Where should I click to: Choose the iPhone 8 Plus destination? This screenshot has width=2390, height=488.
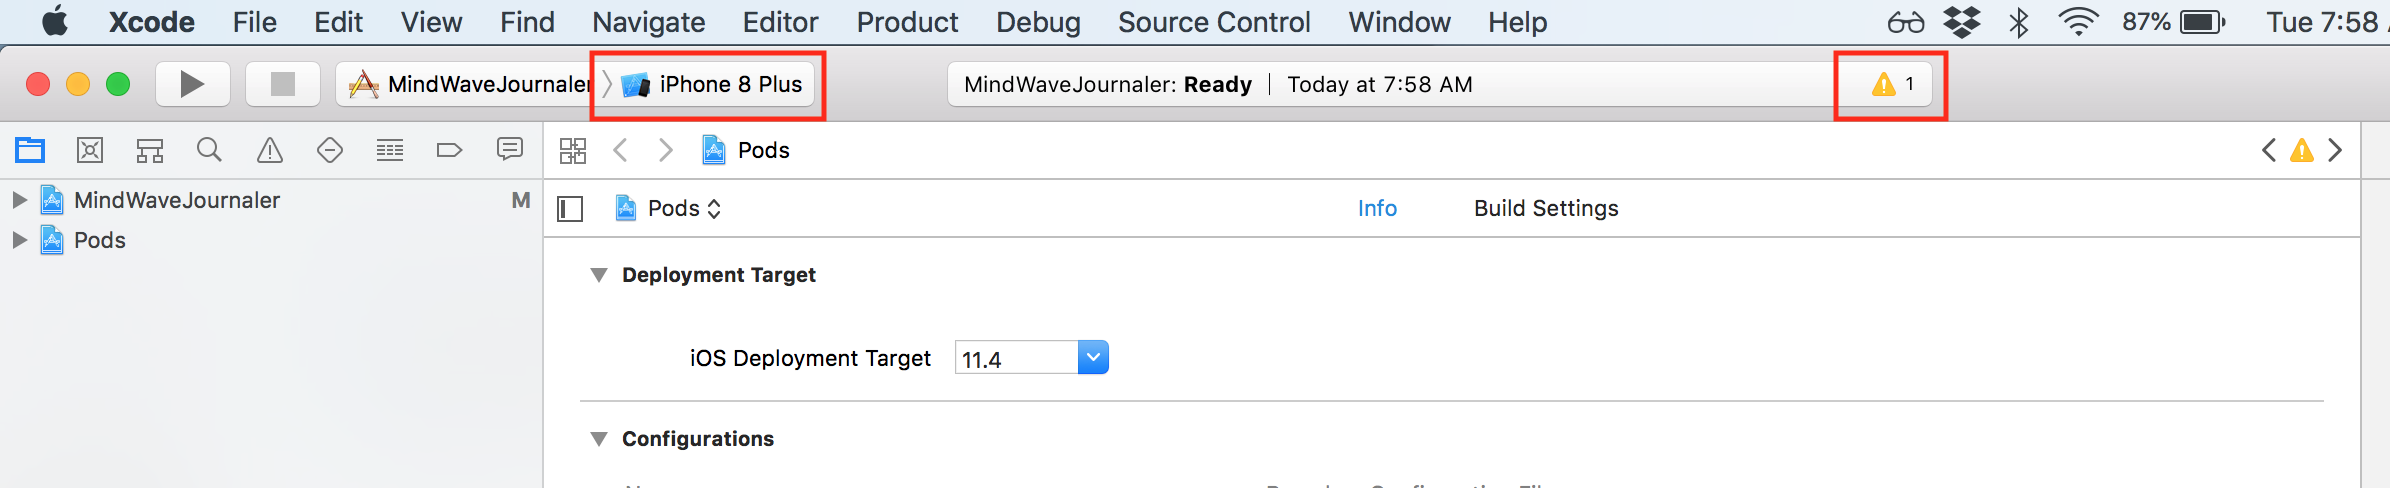[x=712, y=84]
